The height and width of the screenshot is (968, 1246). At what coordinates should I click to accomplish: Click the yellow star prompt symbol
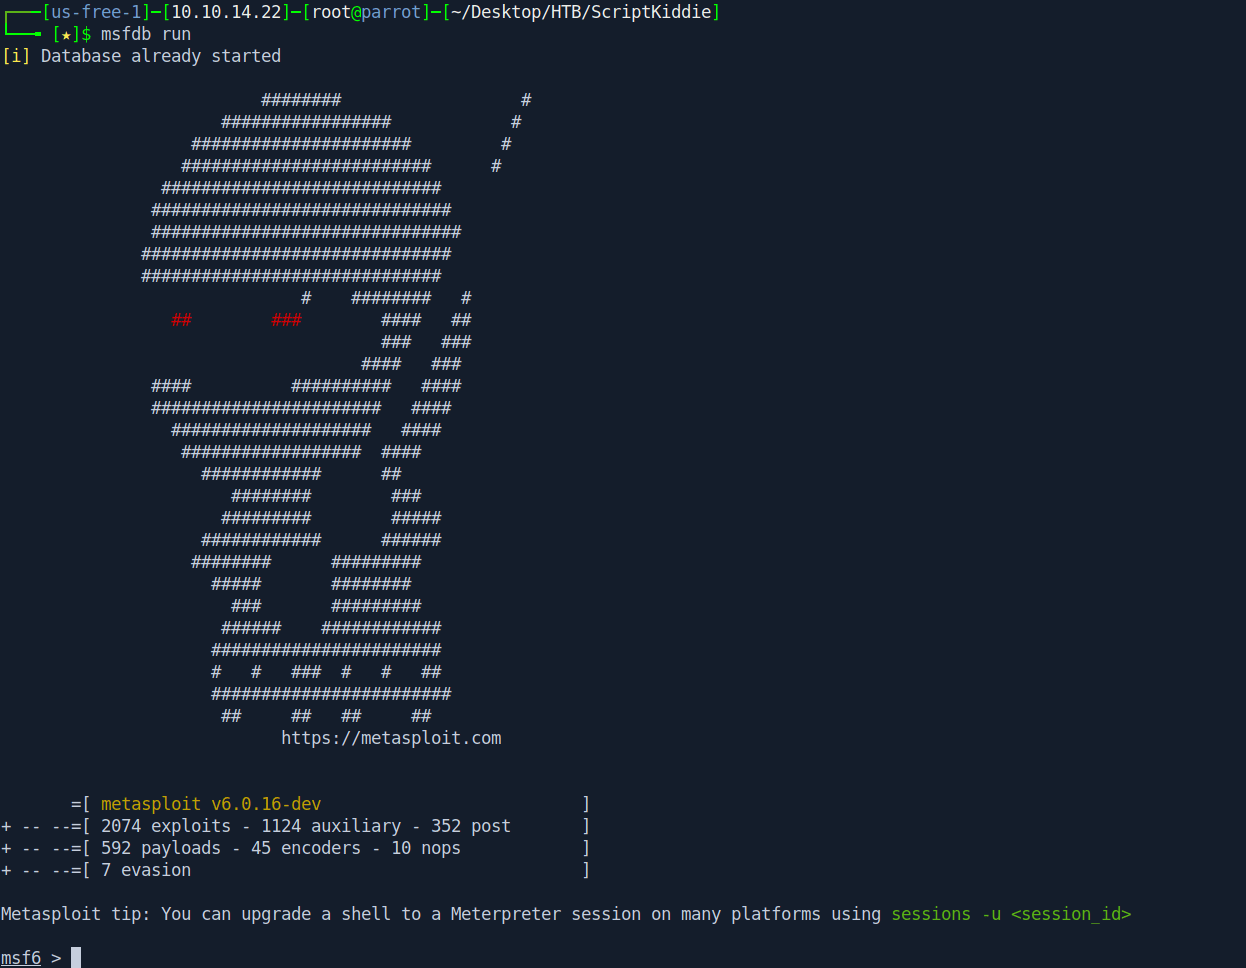(66, 34)
